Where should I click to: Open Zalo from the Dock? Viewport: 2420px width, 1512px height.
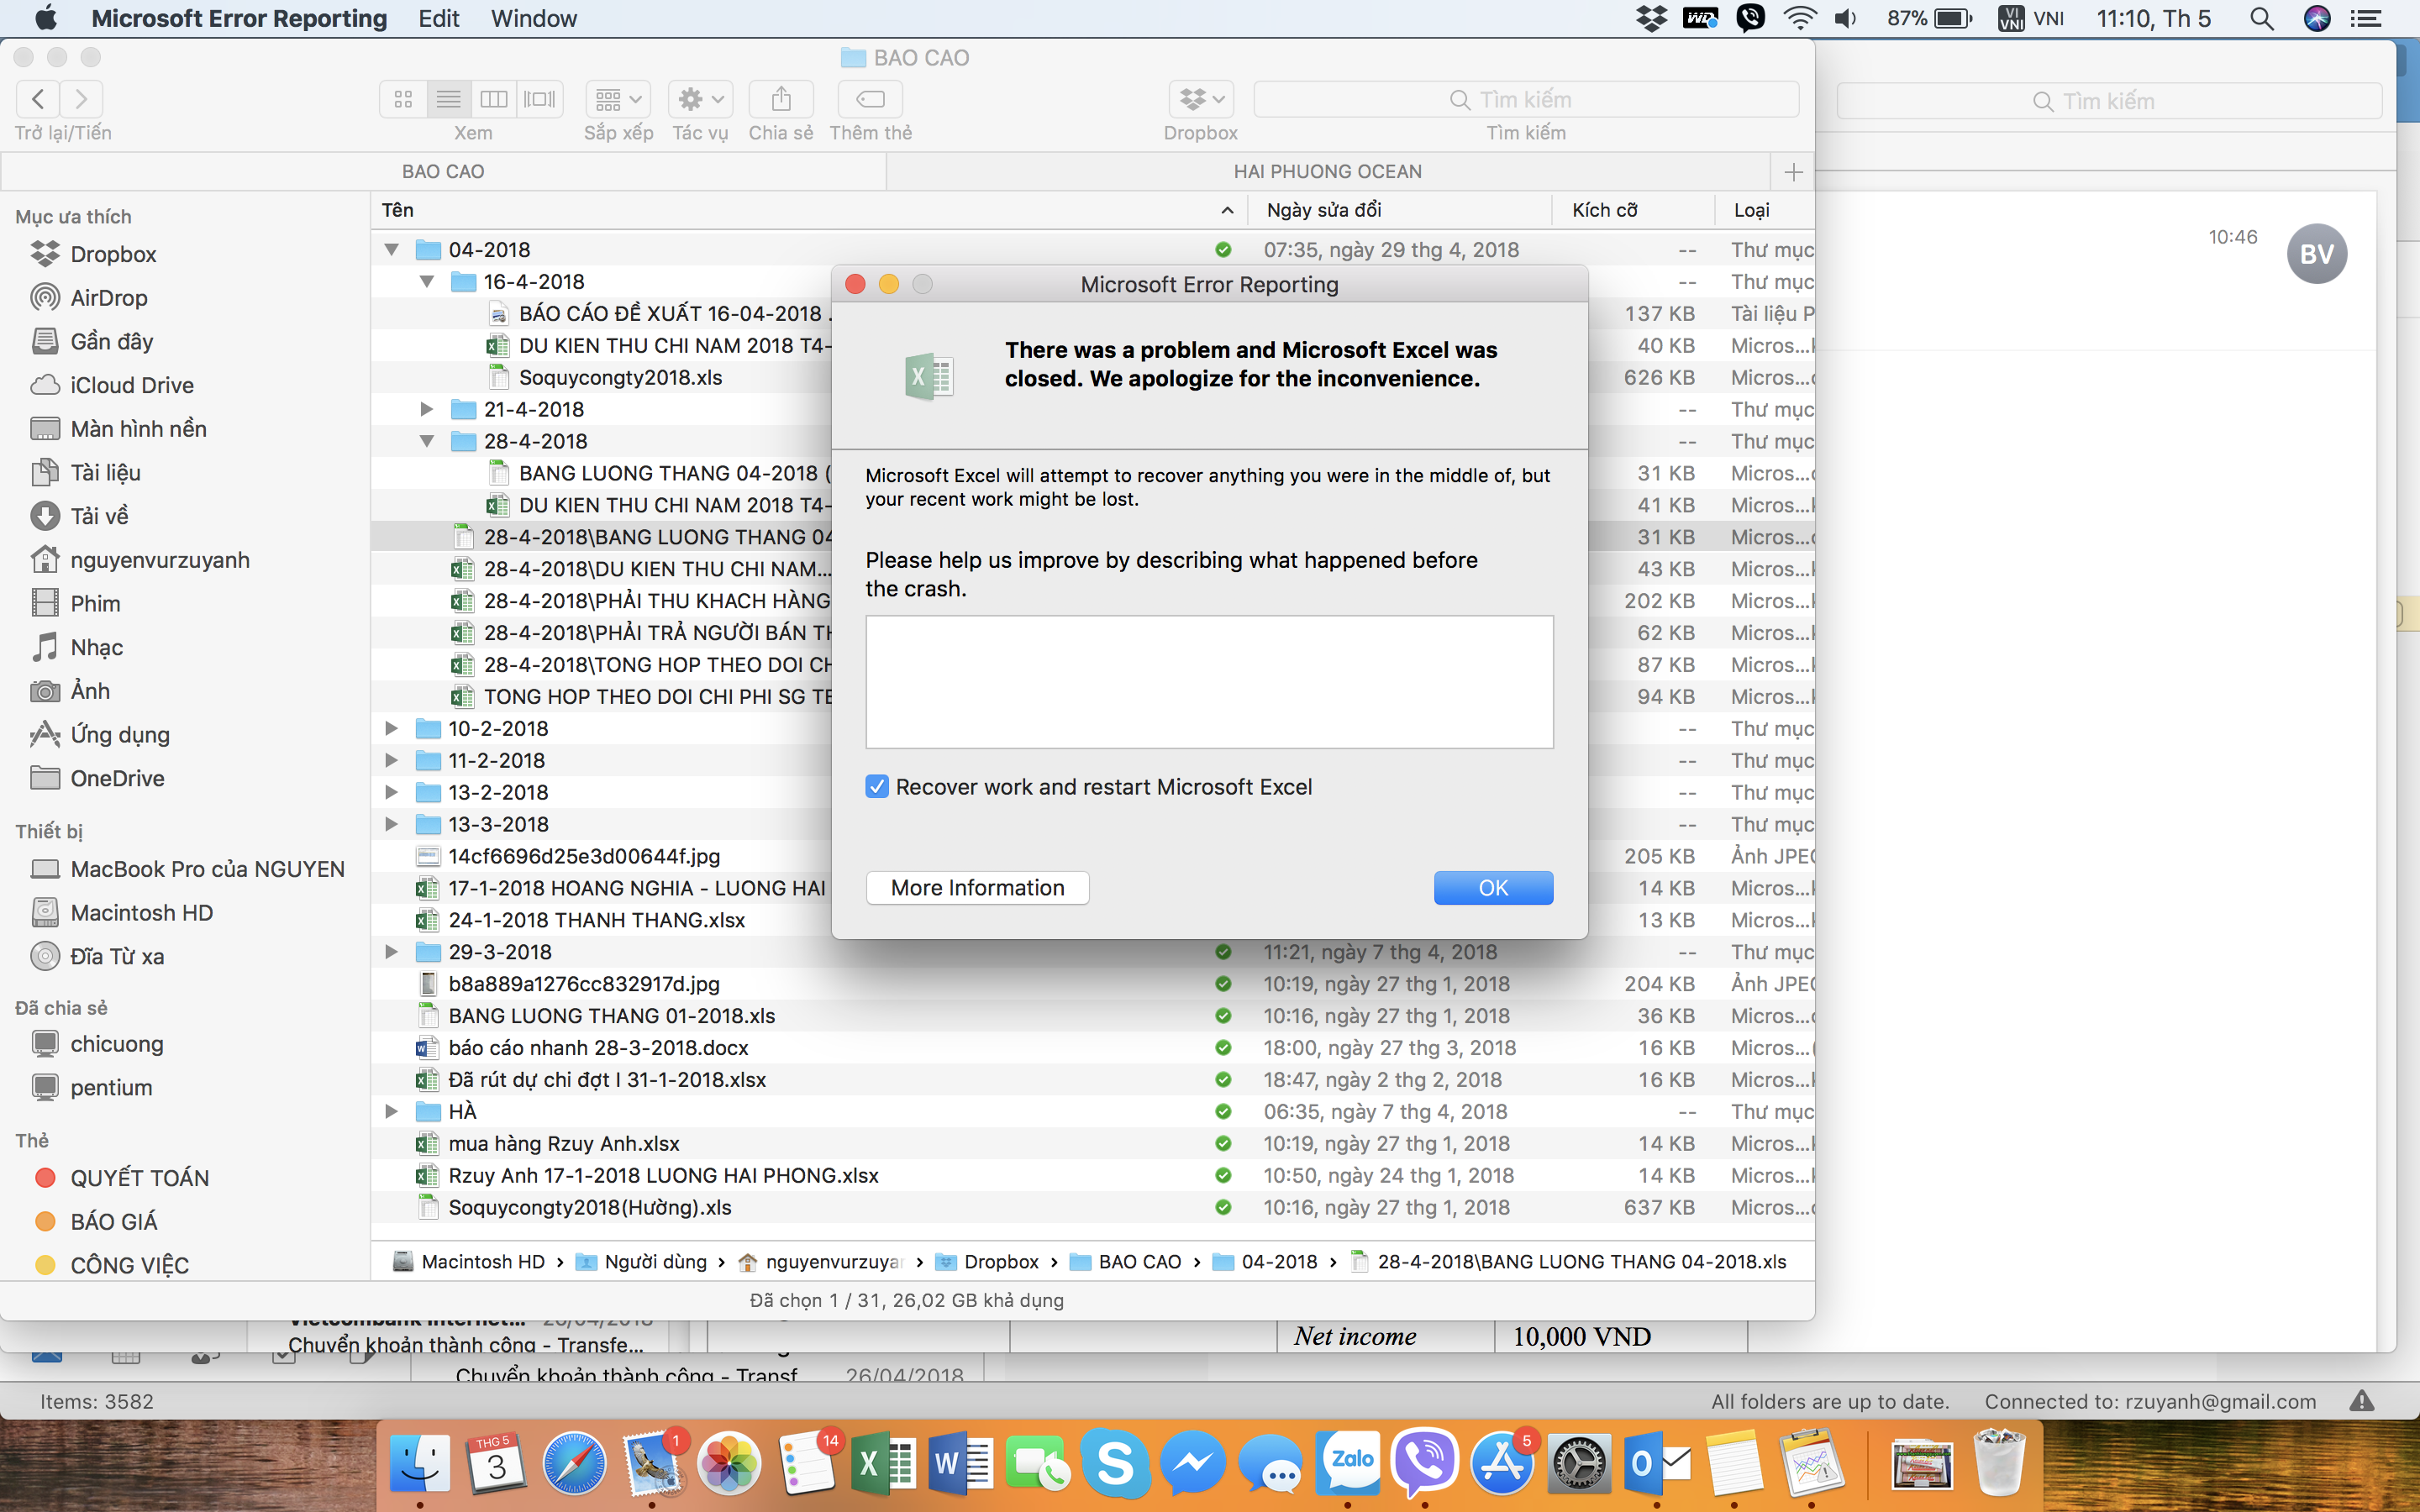(1347, 1463)
